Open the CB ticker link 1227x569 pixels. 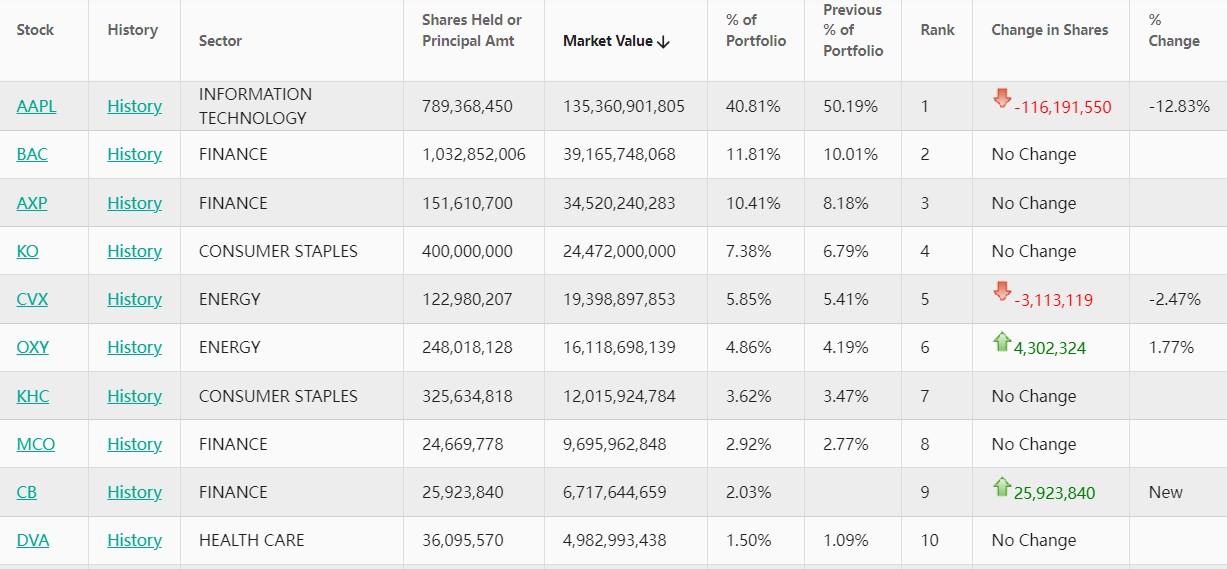[27, 492]
